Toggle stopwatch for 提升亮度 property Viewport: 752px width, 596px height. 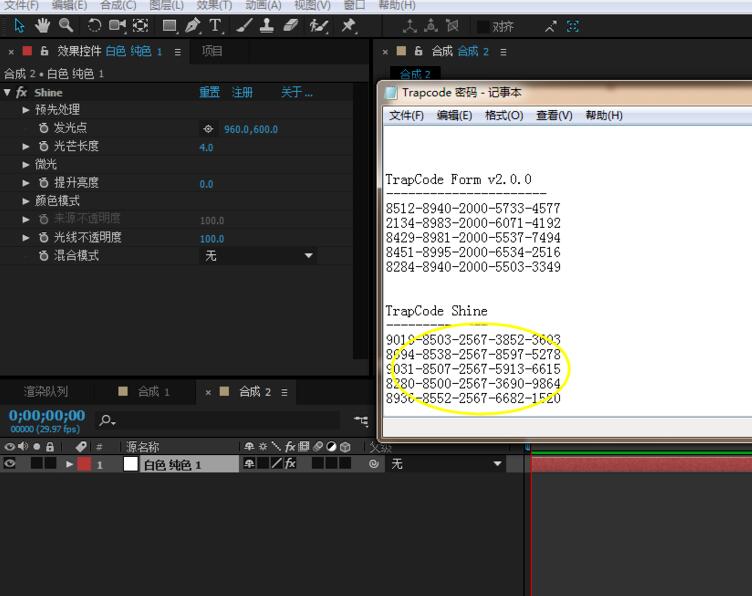tap(43, 184)
